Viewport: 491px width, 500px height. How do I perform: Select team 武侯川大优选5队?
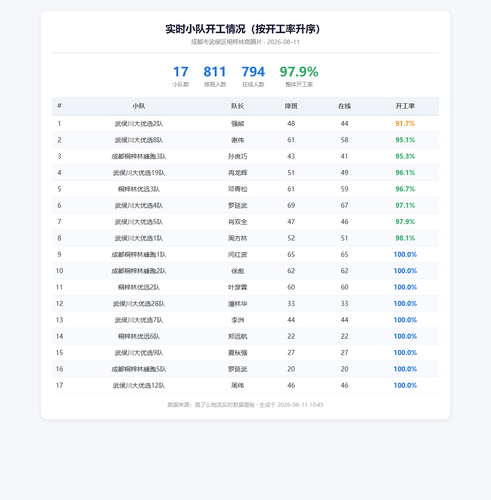point(139,222)
